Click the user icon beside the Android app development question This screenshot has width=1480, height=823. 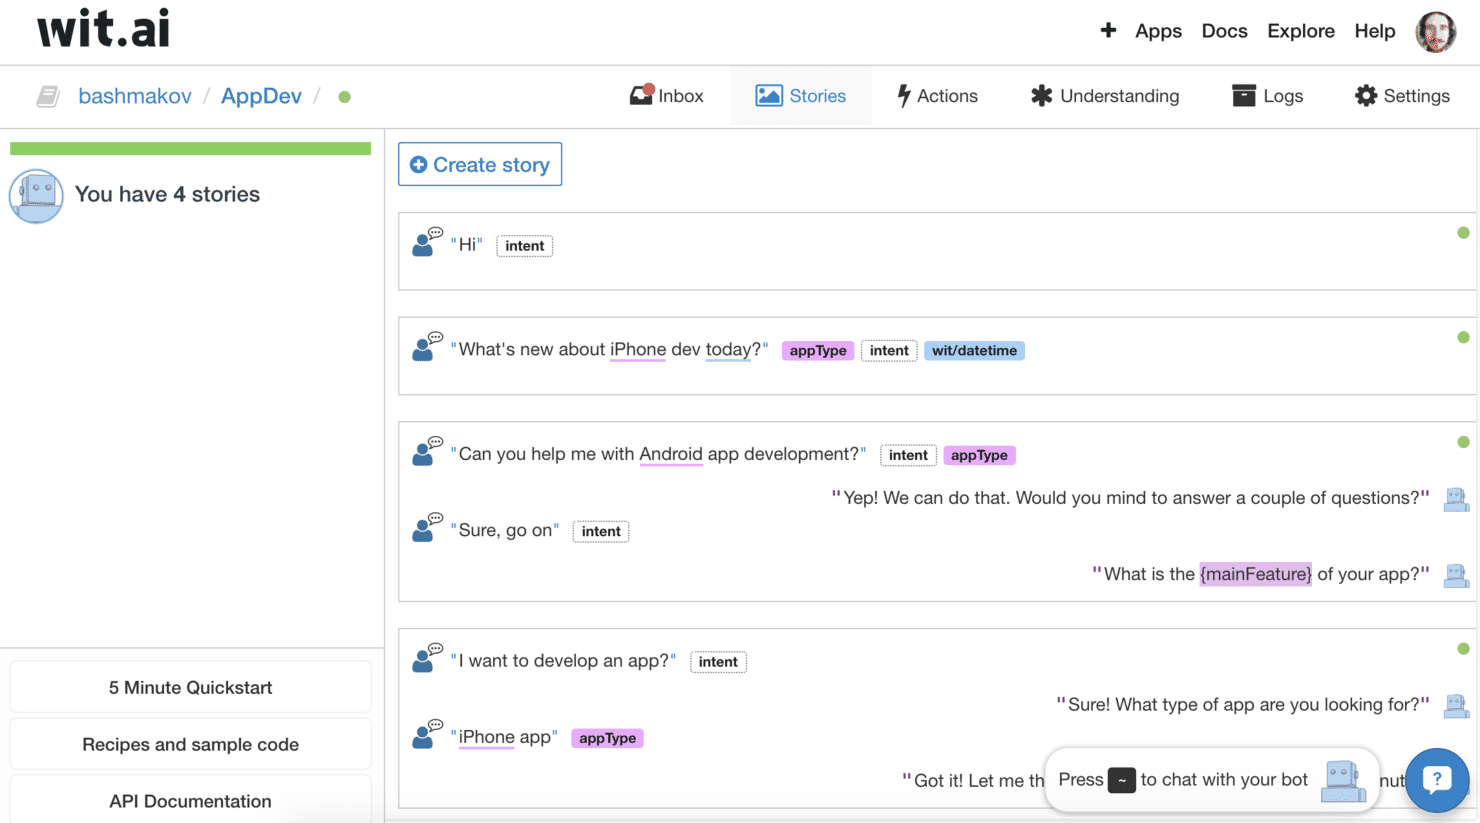click(x=427, y=451)
